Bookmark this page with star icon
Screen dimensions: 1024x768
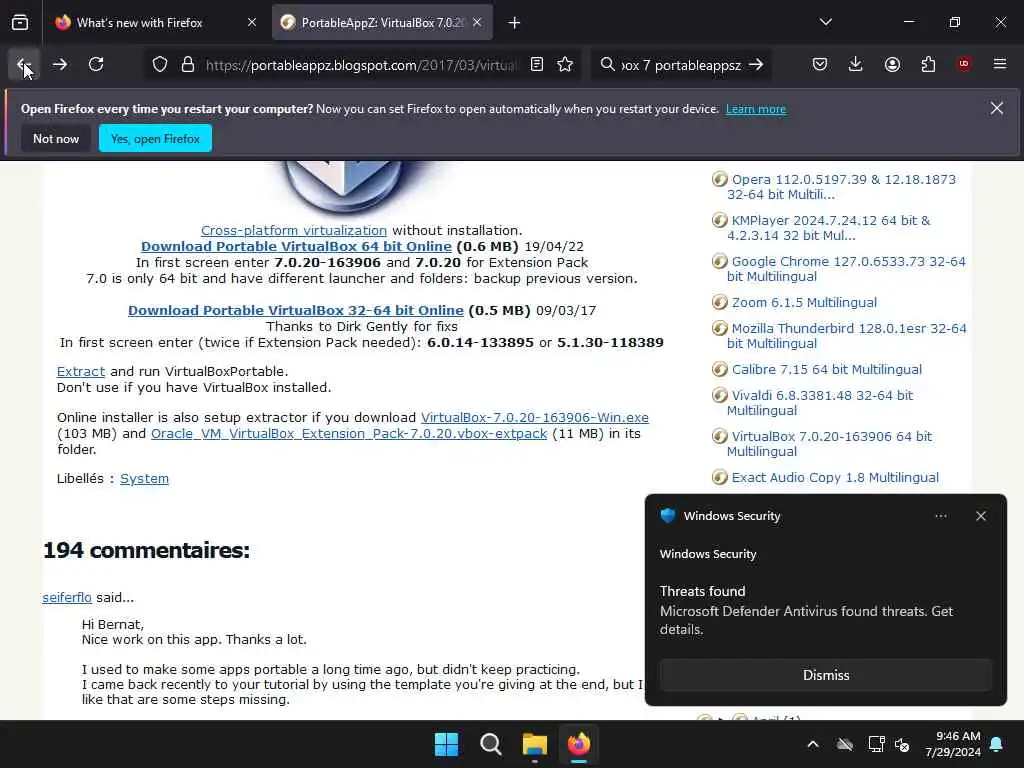(x=566, y=65)
